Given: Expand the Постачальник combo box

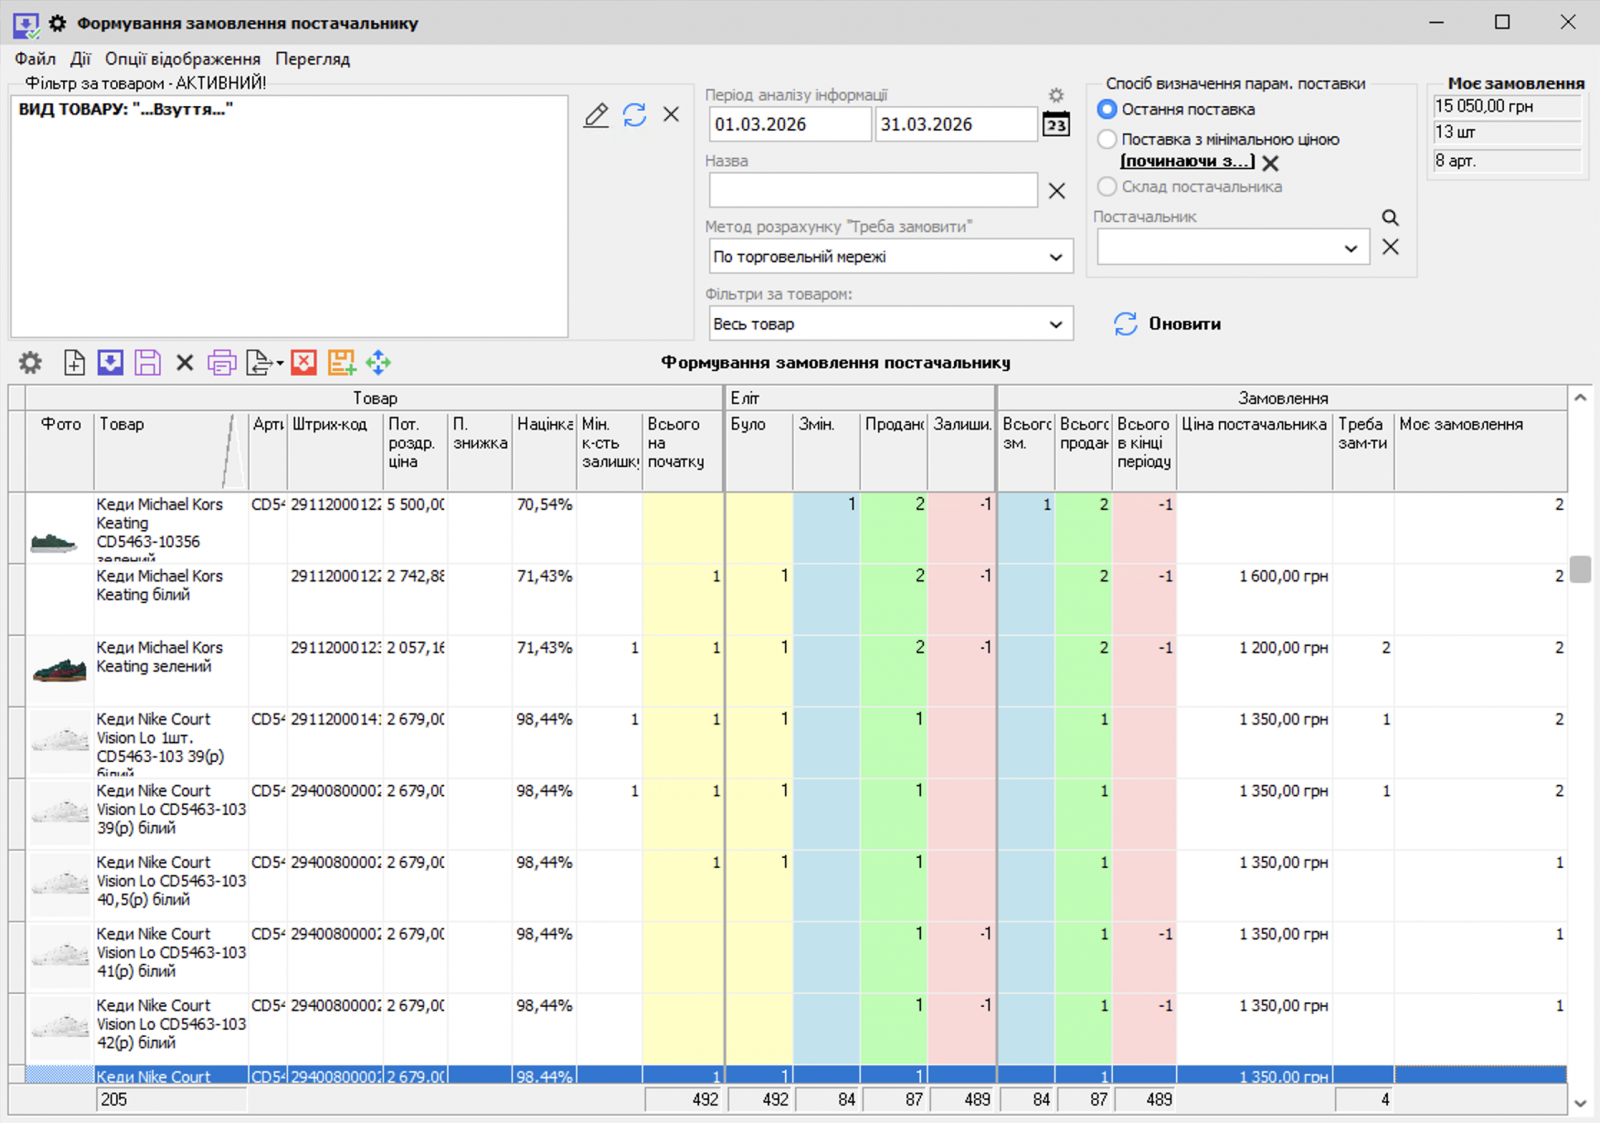Looking at the screenshot, I should [x=1350, y=248].
